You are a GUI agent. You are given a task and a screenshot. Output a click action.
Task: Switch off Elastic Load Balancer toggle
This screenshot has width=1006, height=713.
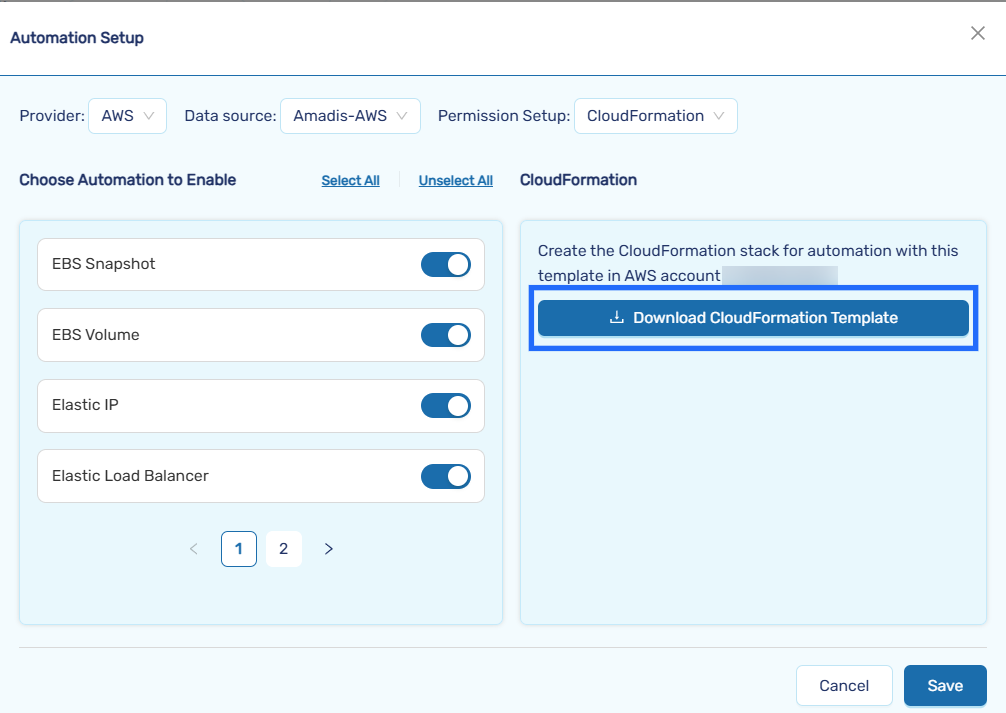point(445,476)
